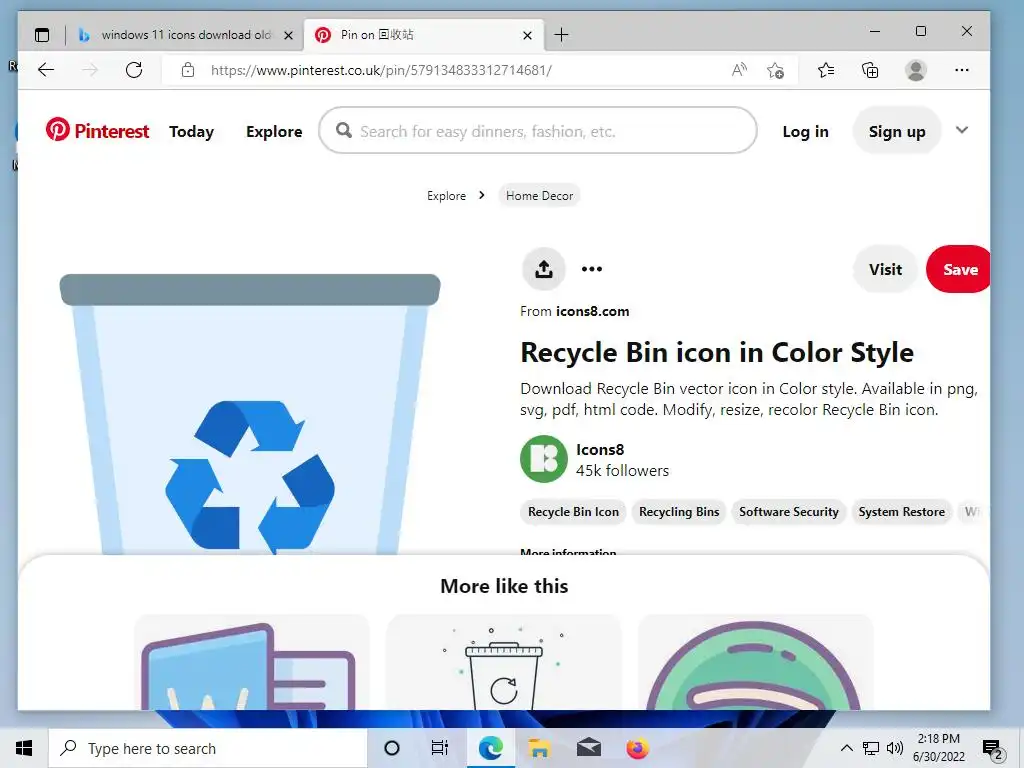The image size is (1024, 768).
Task: Activate the Read aloud icon
Action: click(739, 70)
